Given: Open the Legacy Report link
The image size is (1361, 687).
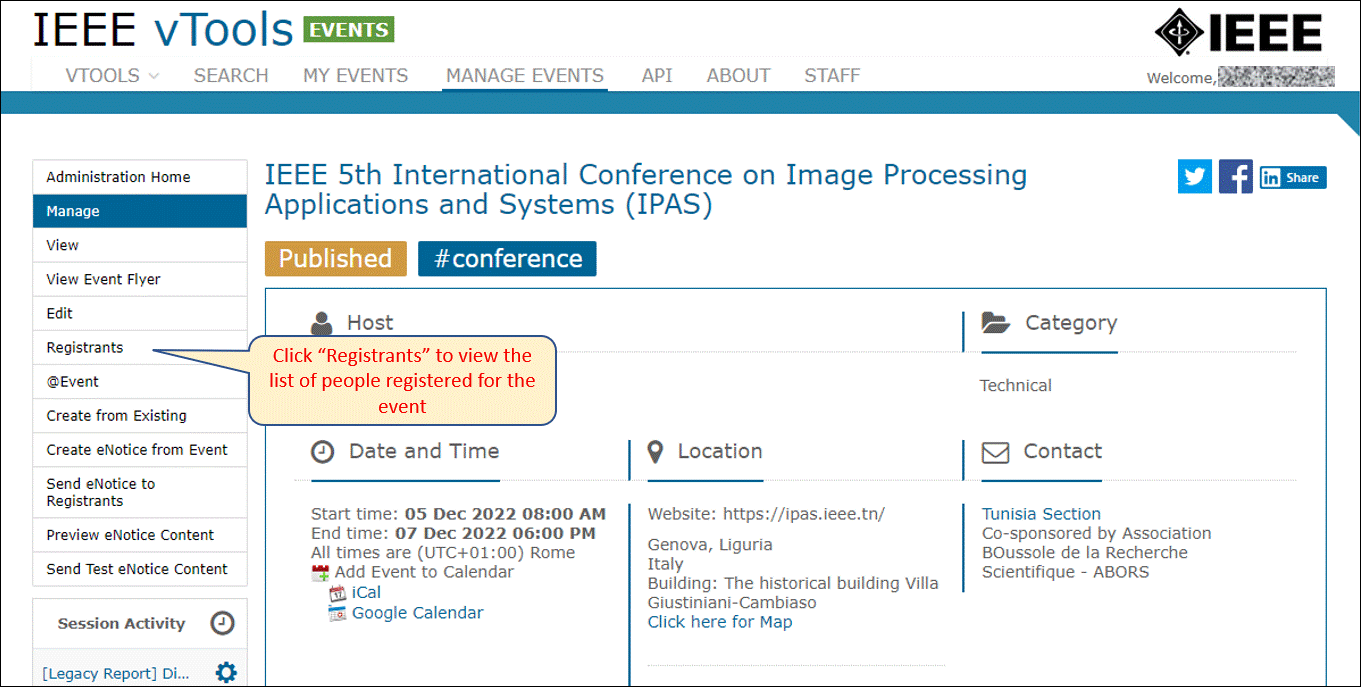Looking at the screenshot, I should click(x=116, y=674).
